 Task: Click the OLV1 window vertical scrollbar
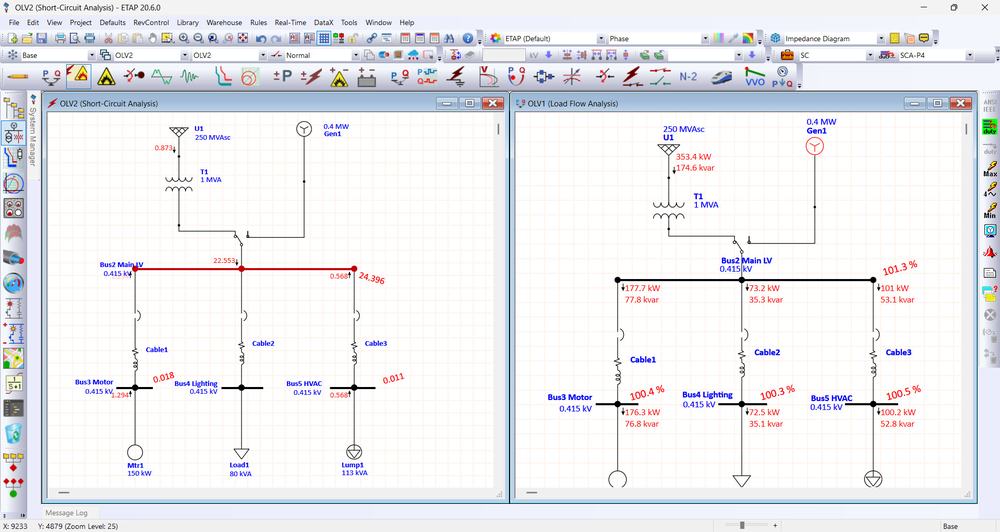pos(967,129)
